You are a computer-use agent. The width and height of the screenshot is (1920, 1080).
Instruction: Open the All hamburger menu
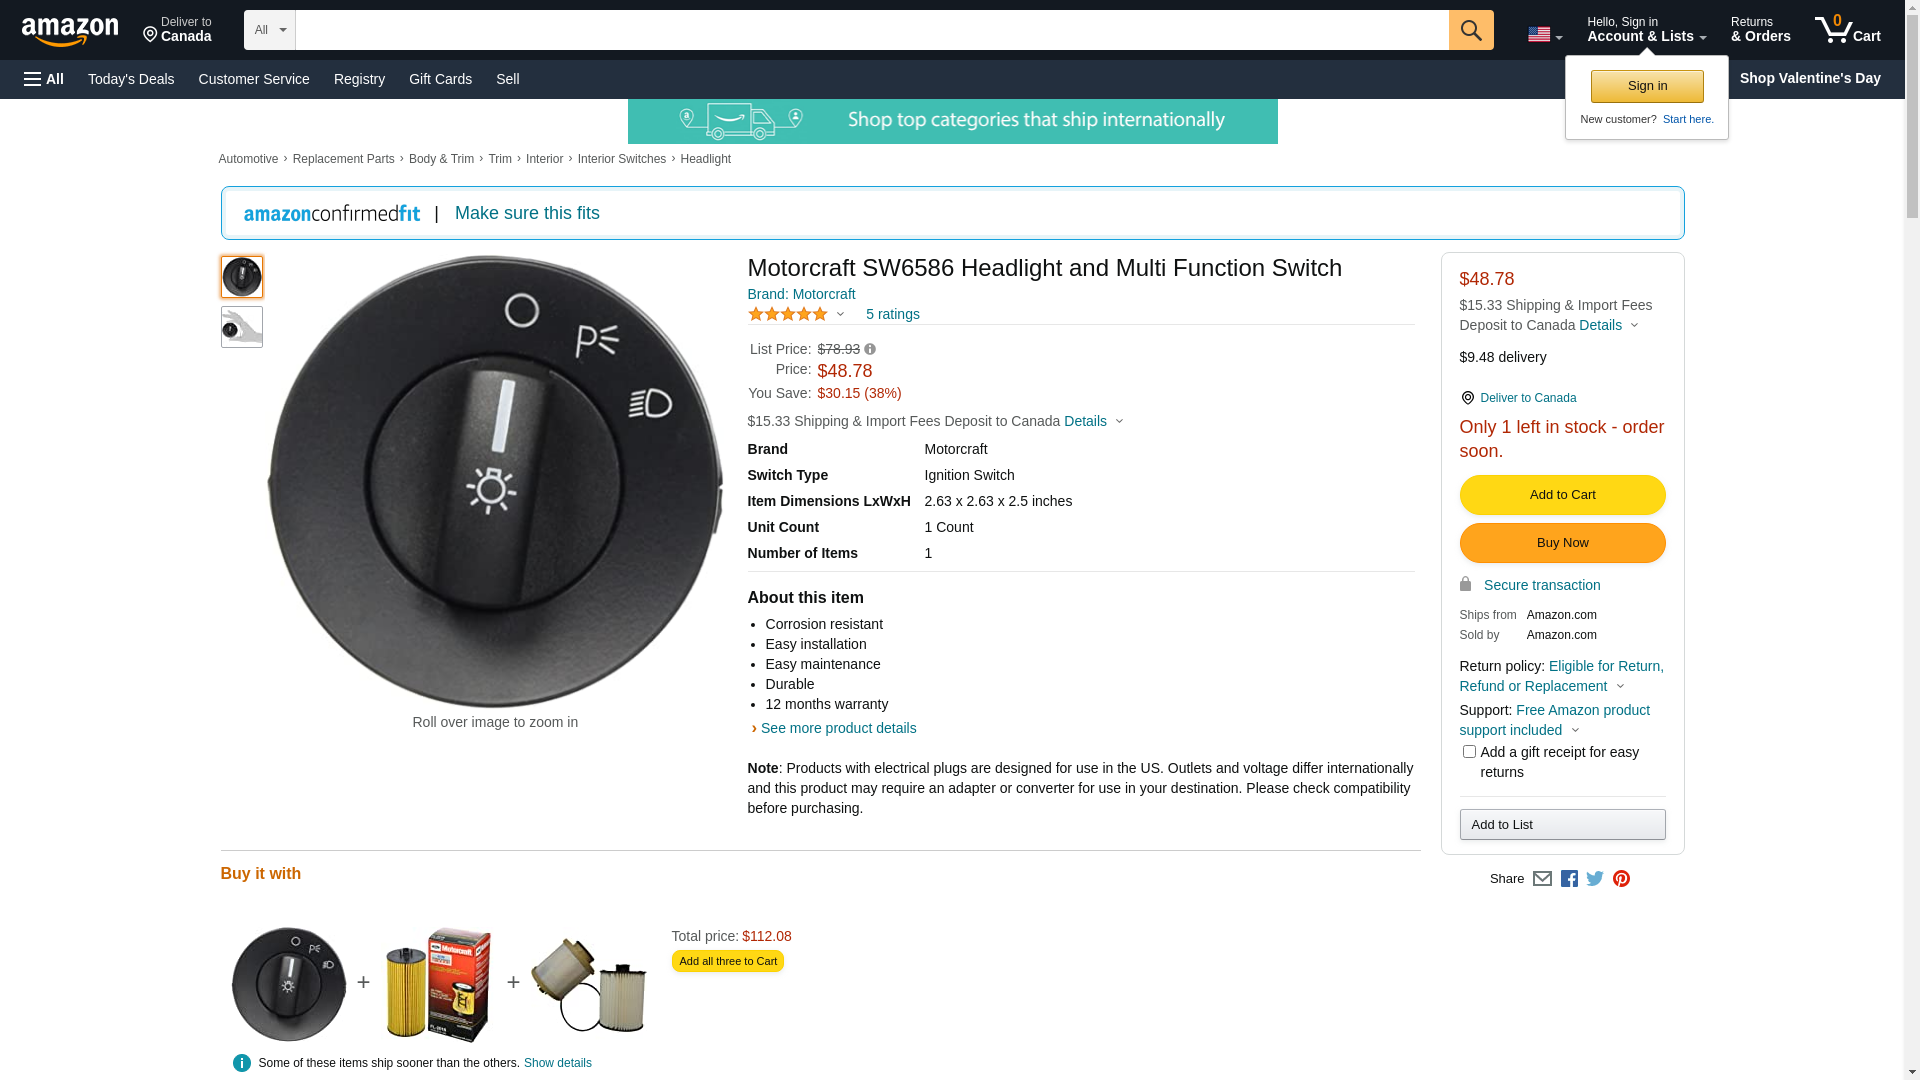pos(44,79)
